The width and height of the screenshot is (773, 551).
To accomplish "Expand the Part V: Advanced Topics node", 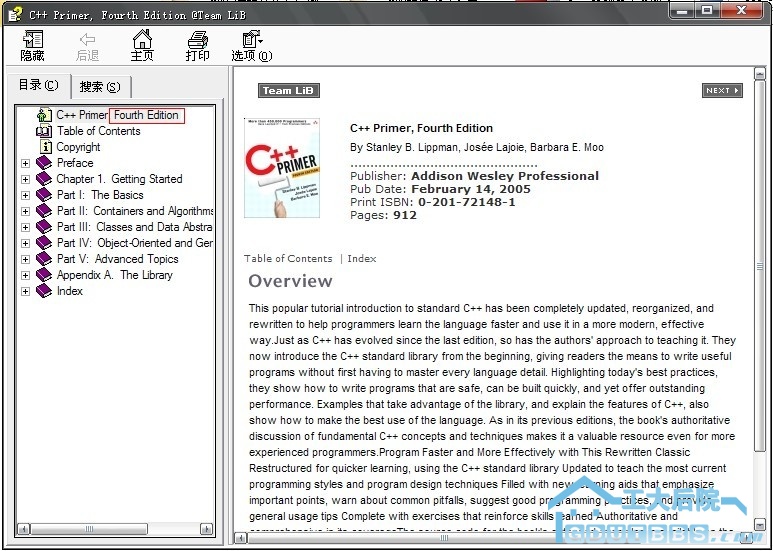I will pyautogui.click(x=26, y=259).
